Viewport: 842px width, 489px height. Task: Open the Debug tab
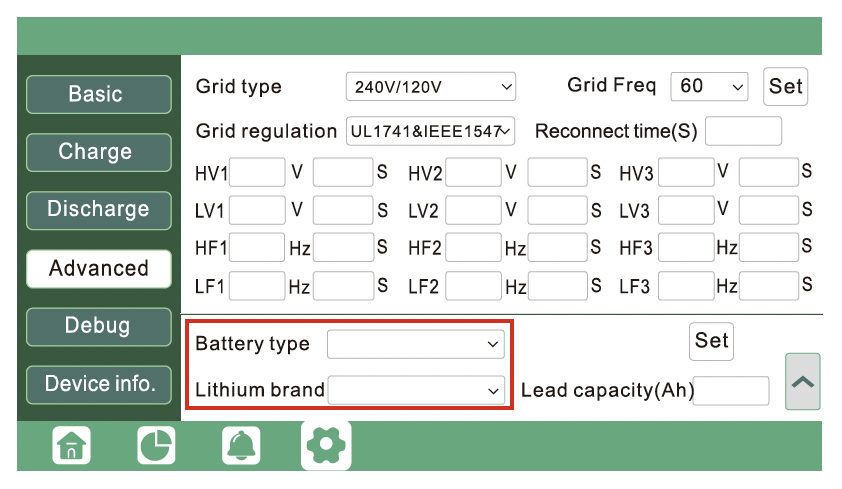click(99, 326)
